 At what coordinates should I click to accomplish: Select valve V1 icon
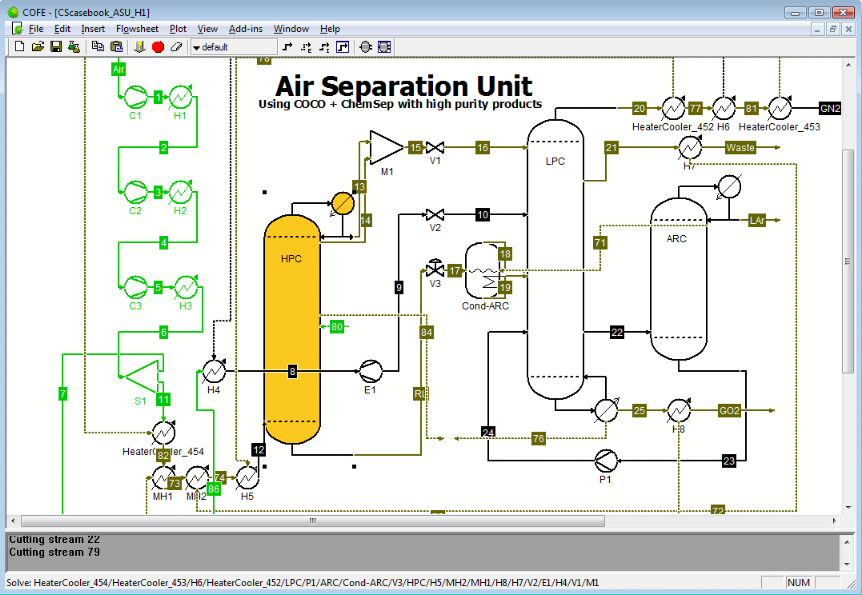[x=435, y=147]
